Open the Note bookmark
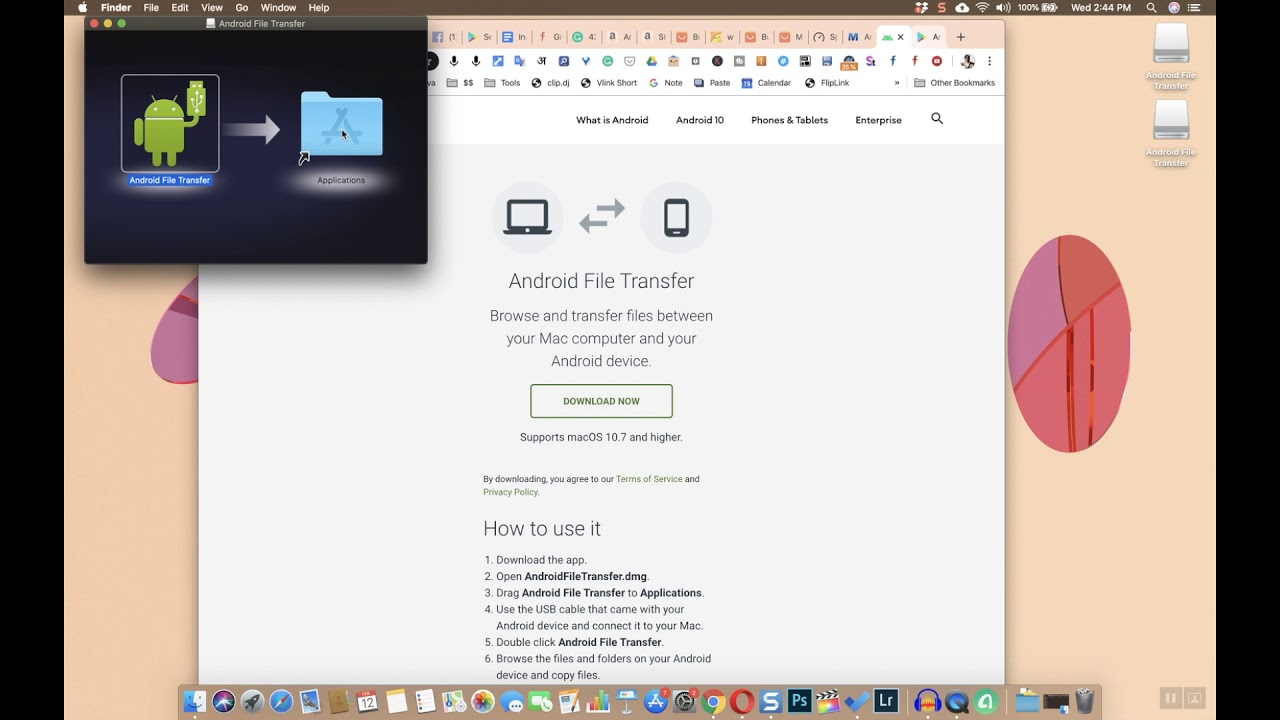 (666, 83)
